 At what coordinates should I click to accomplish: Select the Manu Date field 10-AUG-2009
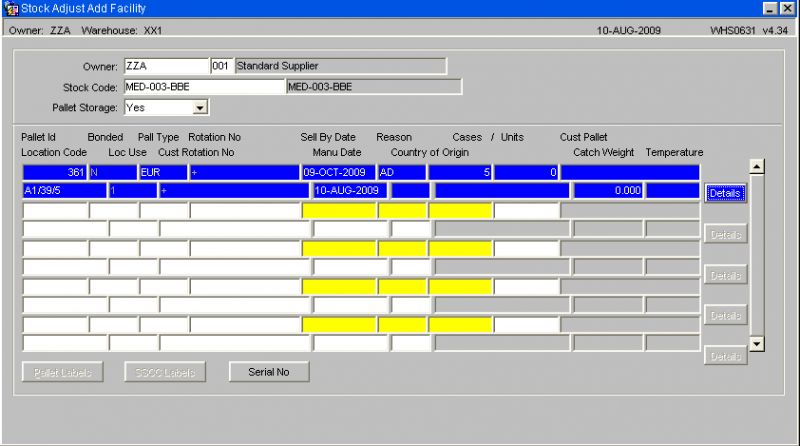pyautogui.click(x=350, y=190)
